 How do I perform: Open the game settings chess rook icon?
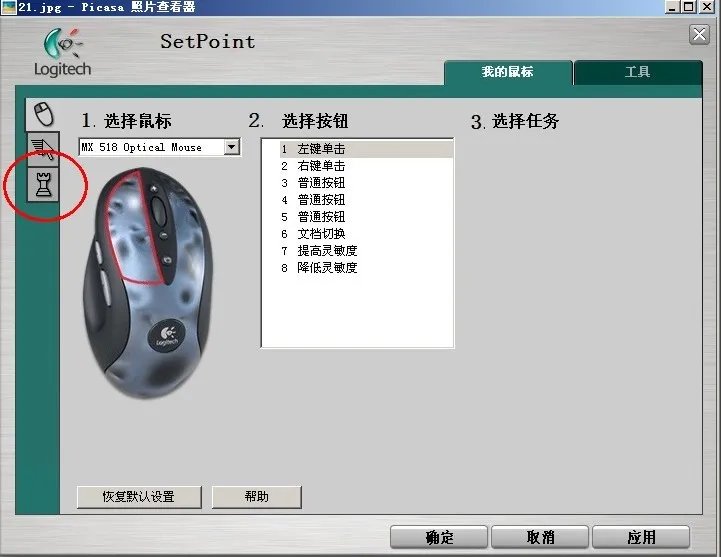click(x=43, y=184)
